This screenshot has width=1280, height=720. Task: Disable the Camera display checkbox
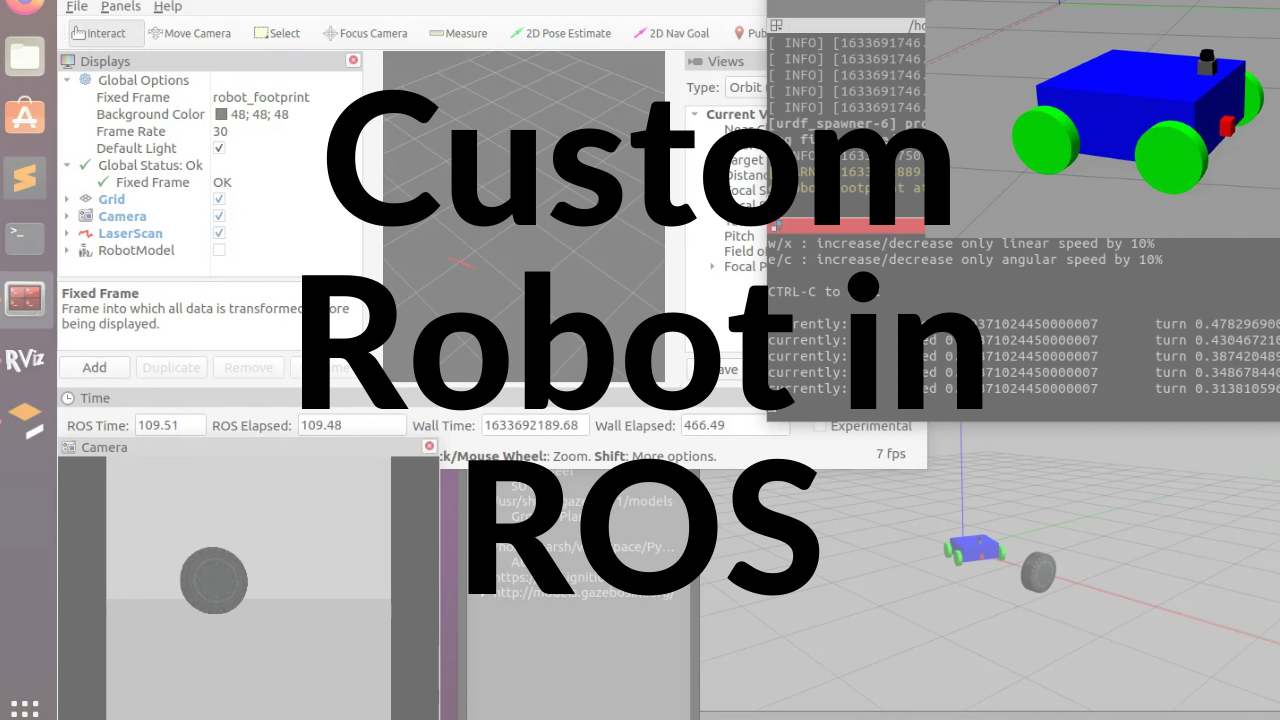[219, 216]
